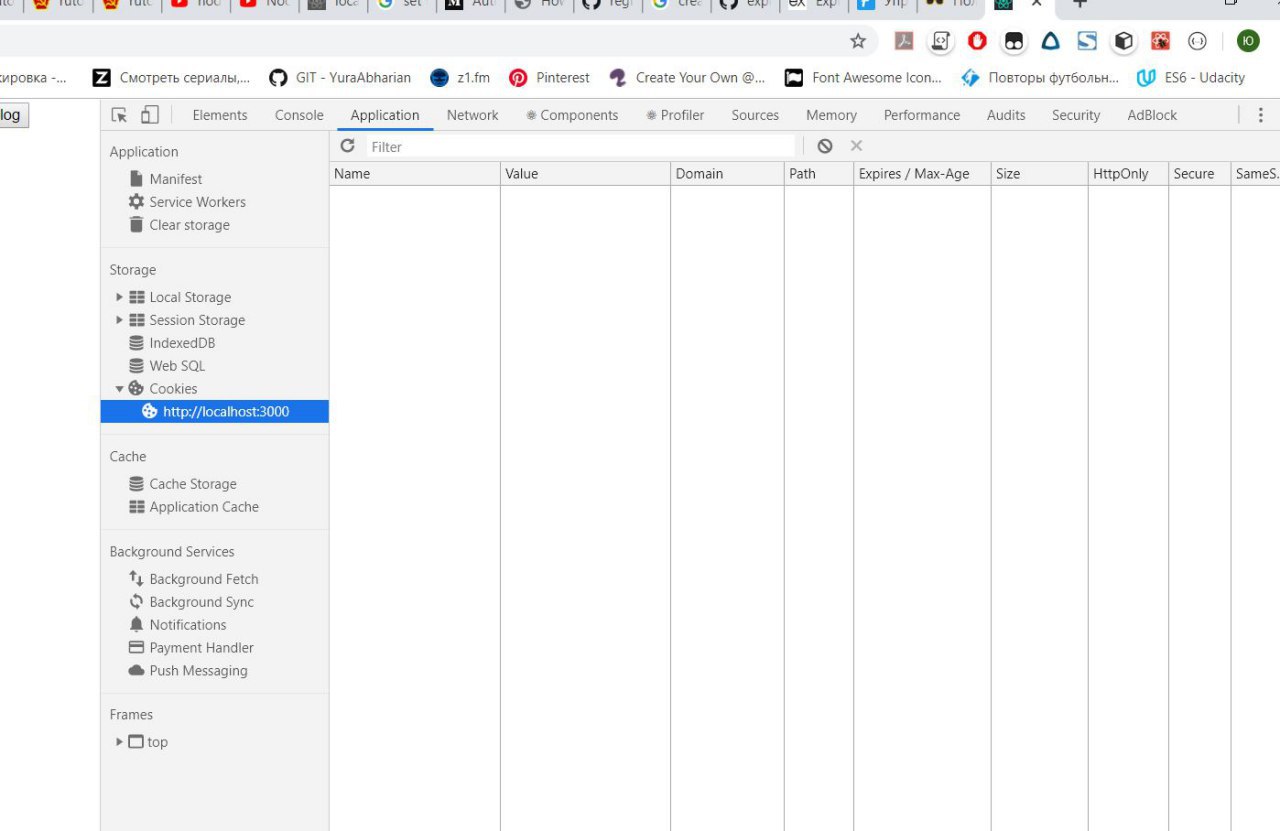The width and height of the screenshot is (1280, 831).
Task: Bookmark this page with the star icon
Action: tap(858, 41)
